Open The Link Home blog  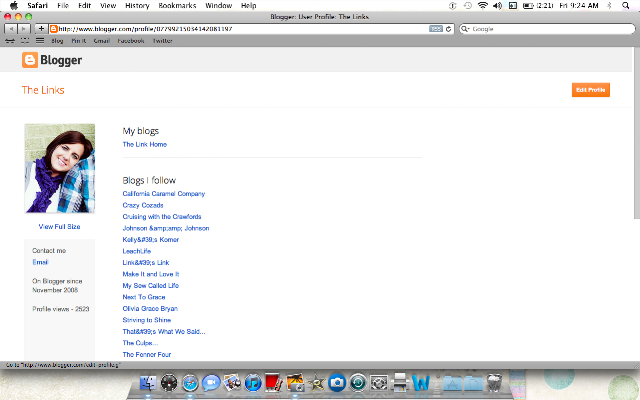(x=144, y=144)
